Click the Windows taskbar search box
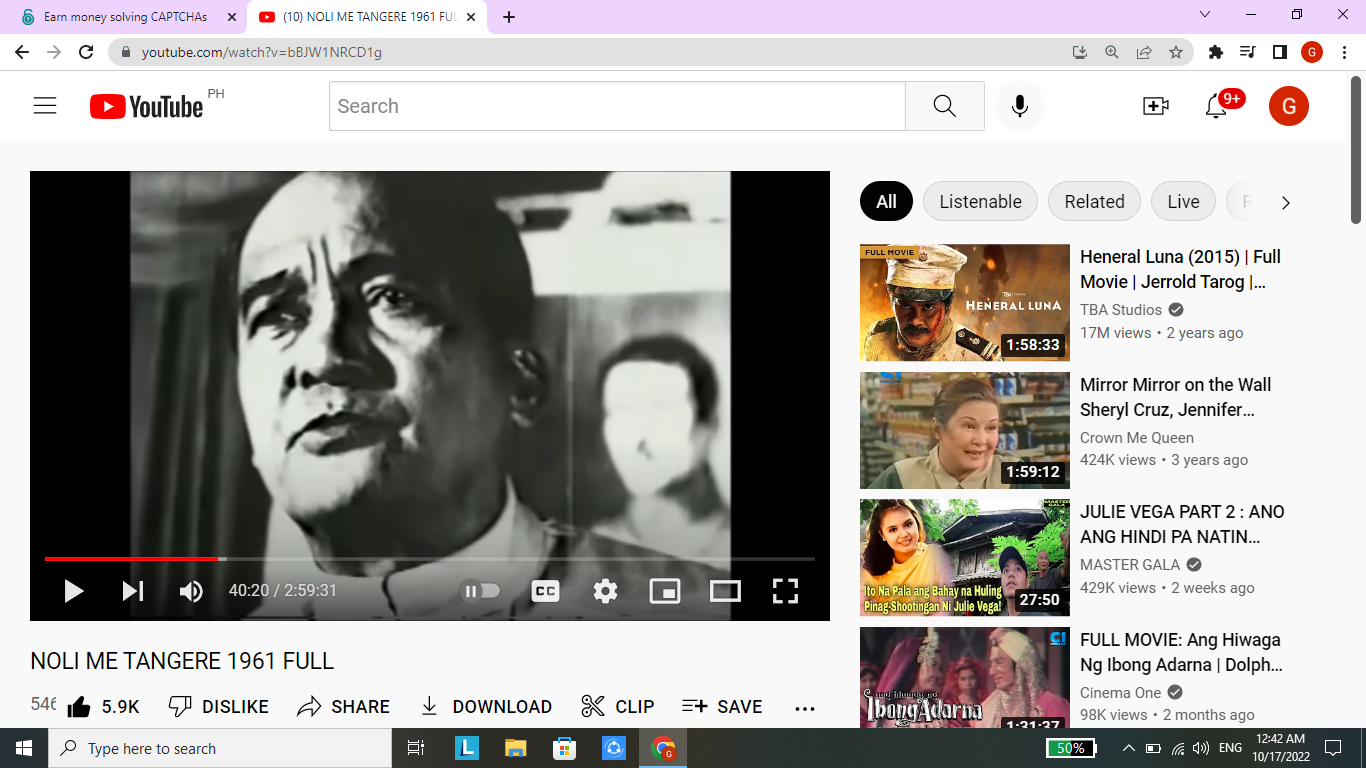 [220, 748]
